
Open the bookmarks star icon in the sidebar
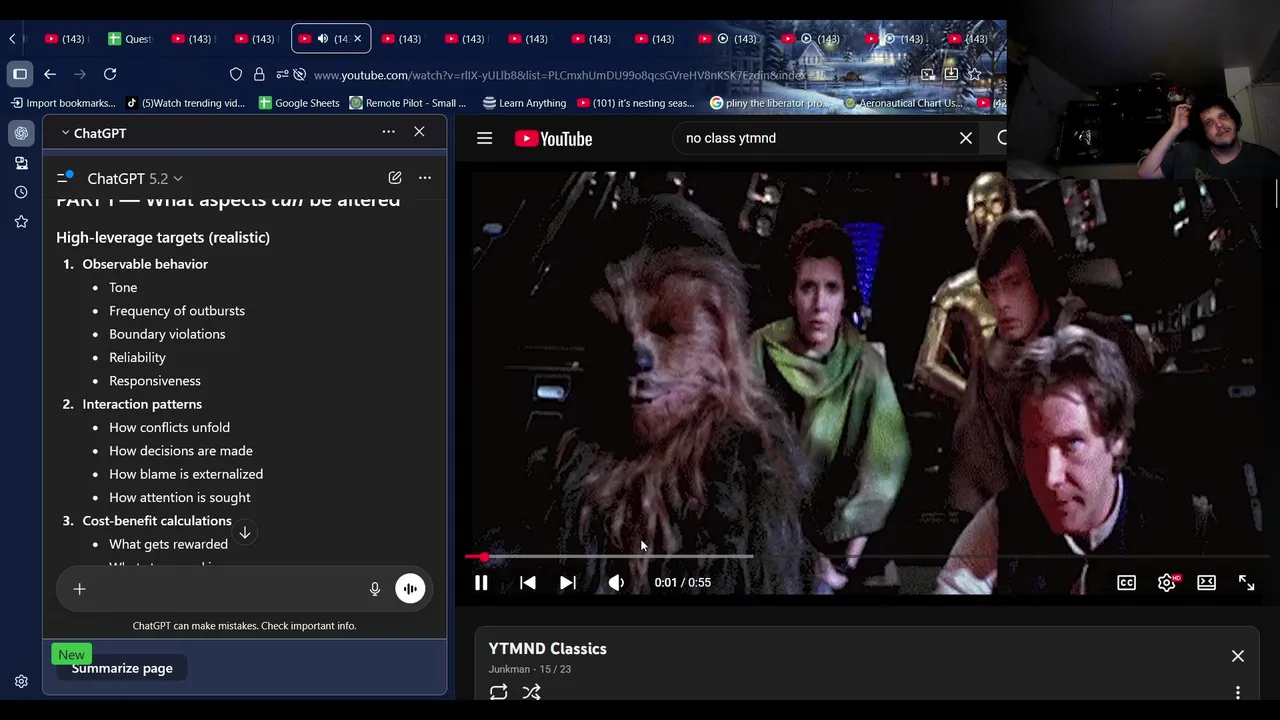coord(21,222)
